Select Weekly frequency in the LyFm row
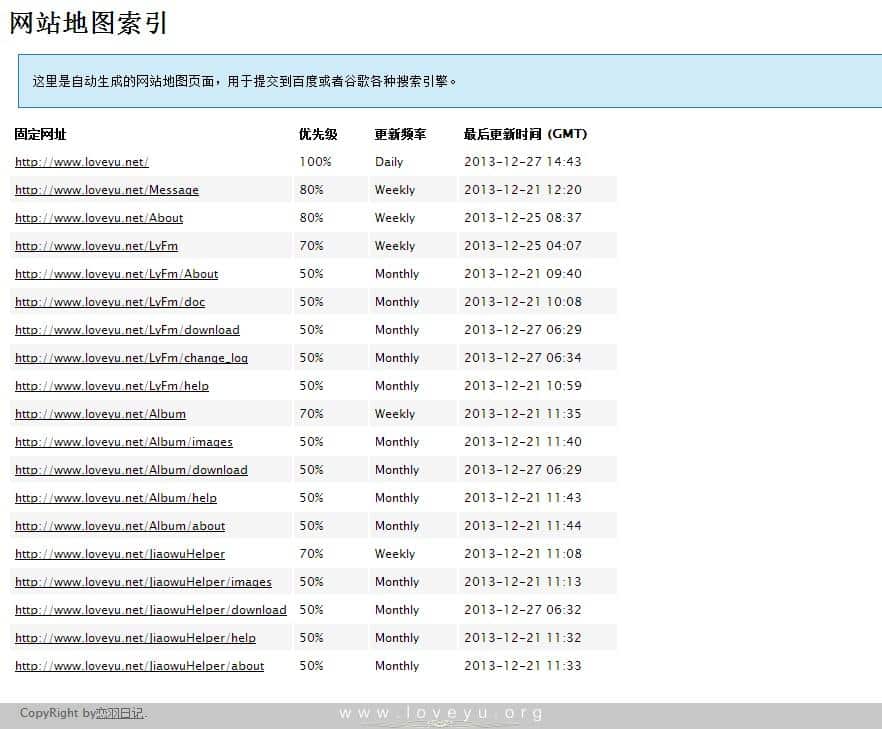 tap(395, 246)
